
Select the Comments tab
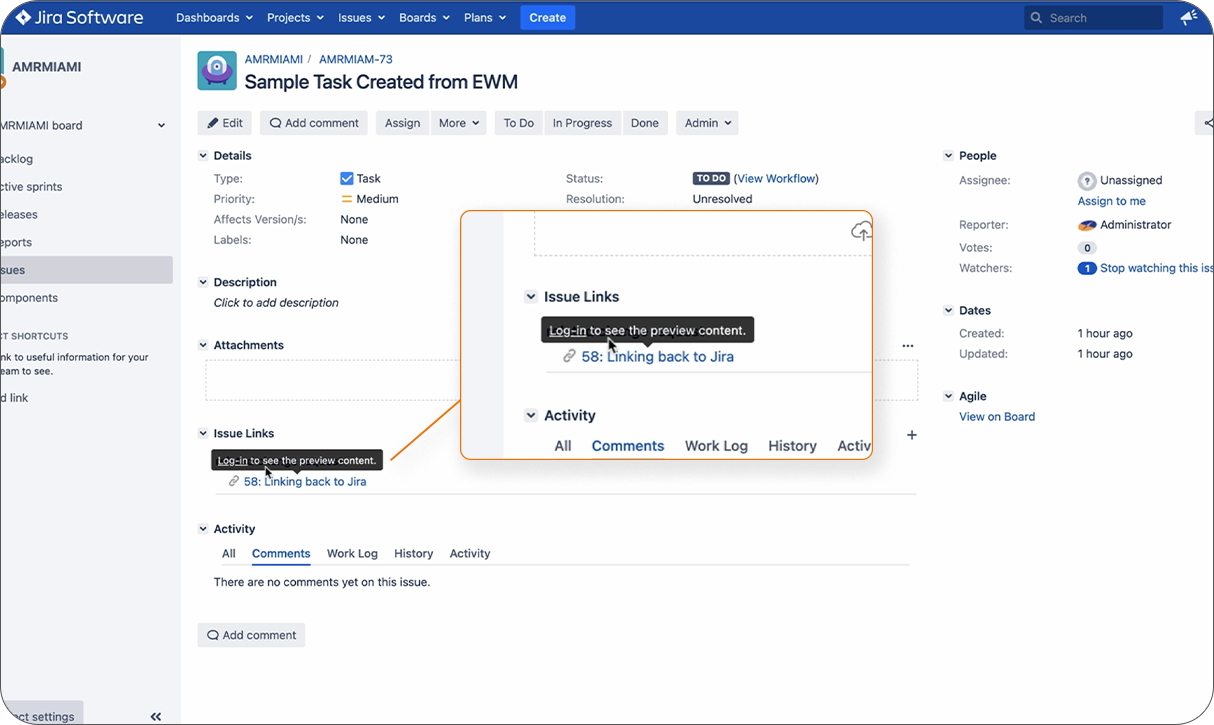click(281, 554)
